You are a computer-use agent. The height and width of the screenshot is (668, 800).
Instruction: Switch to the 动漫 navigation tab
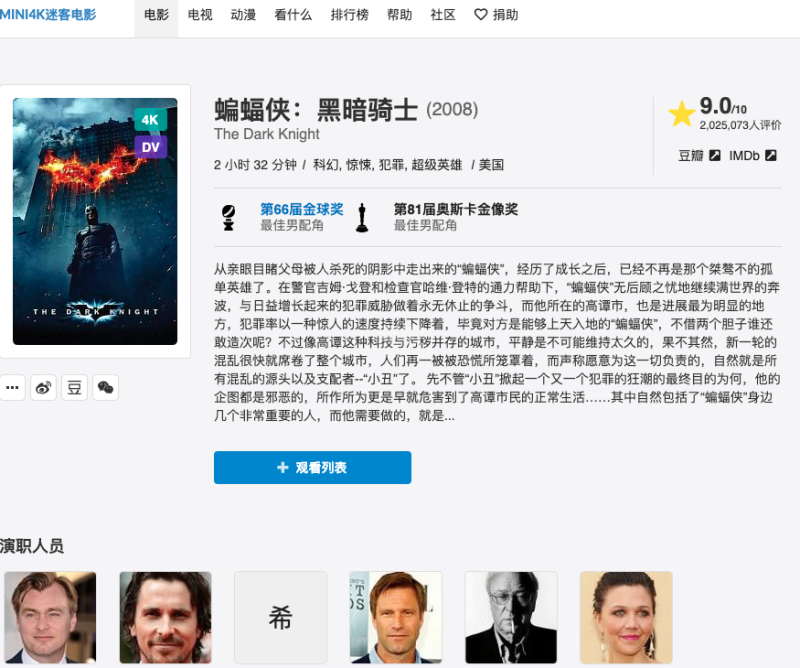tap(243, 15)
